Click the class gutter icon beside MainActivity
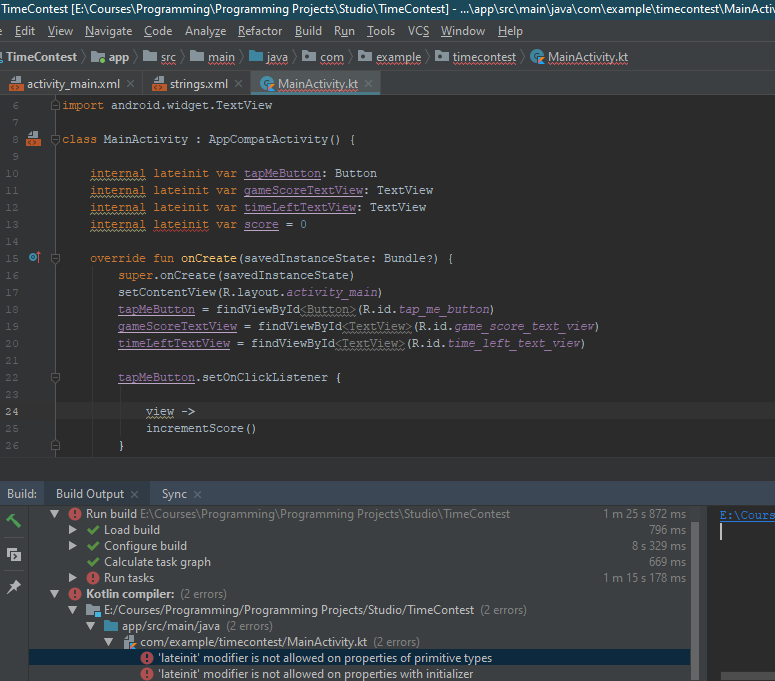 pos(33,139)
